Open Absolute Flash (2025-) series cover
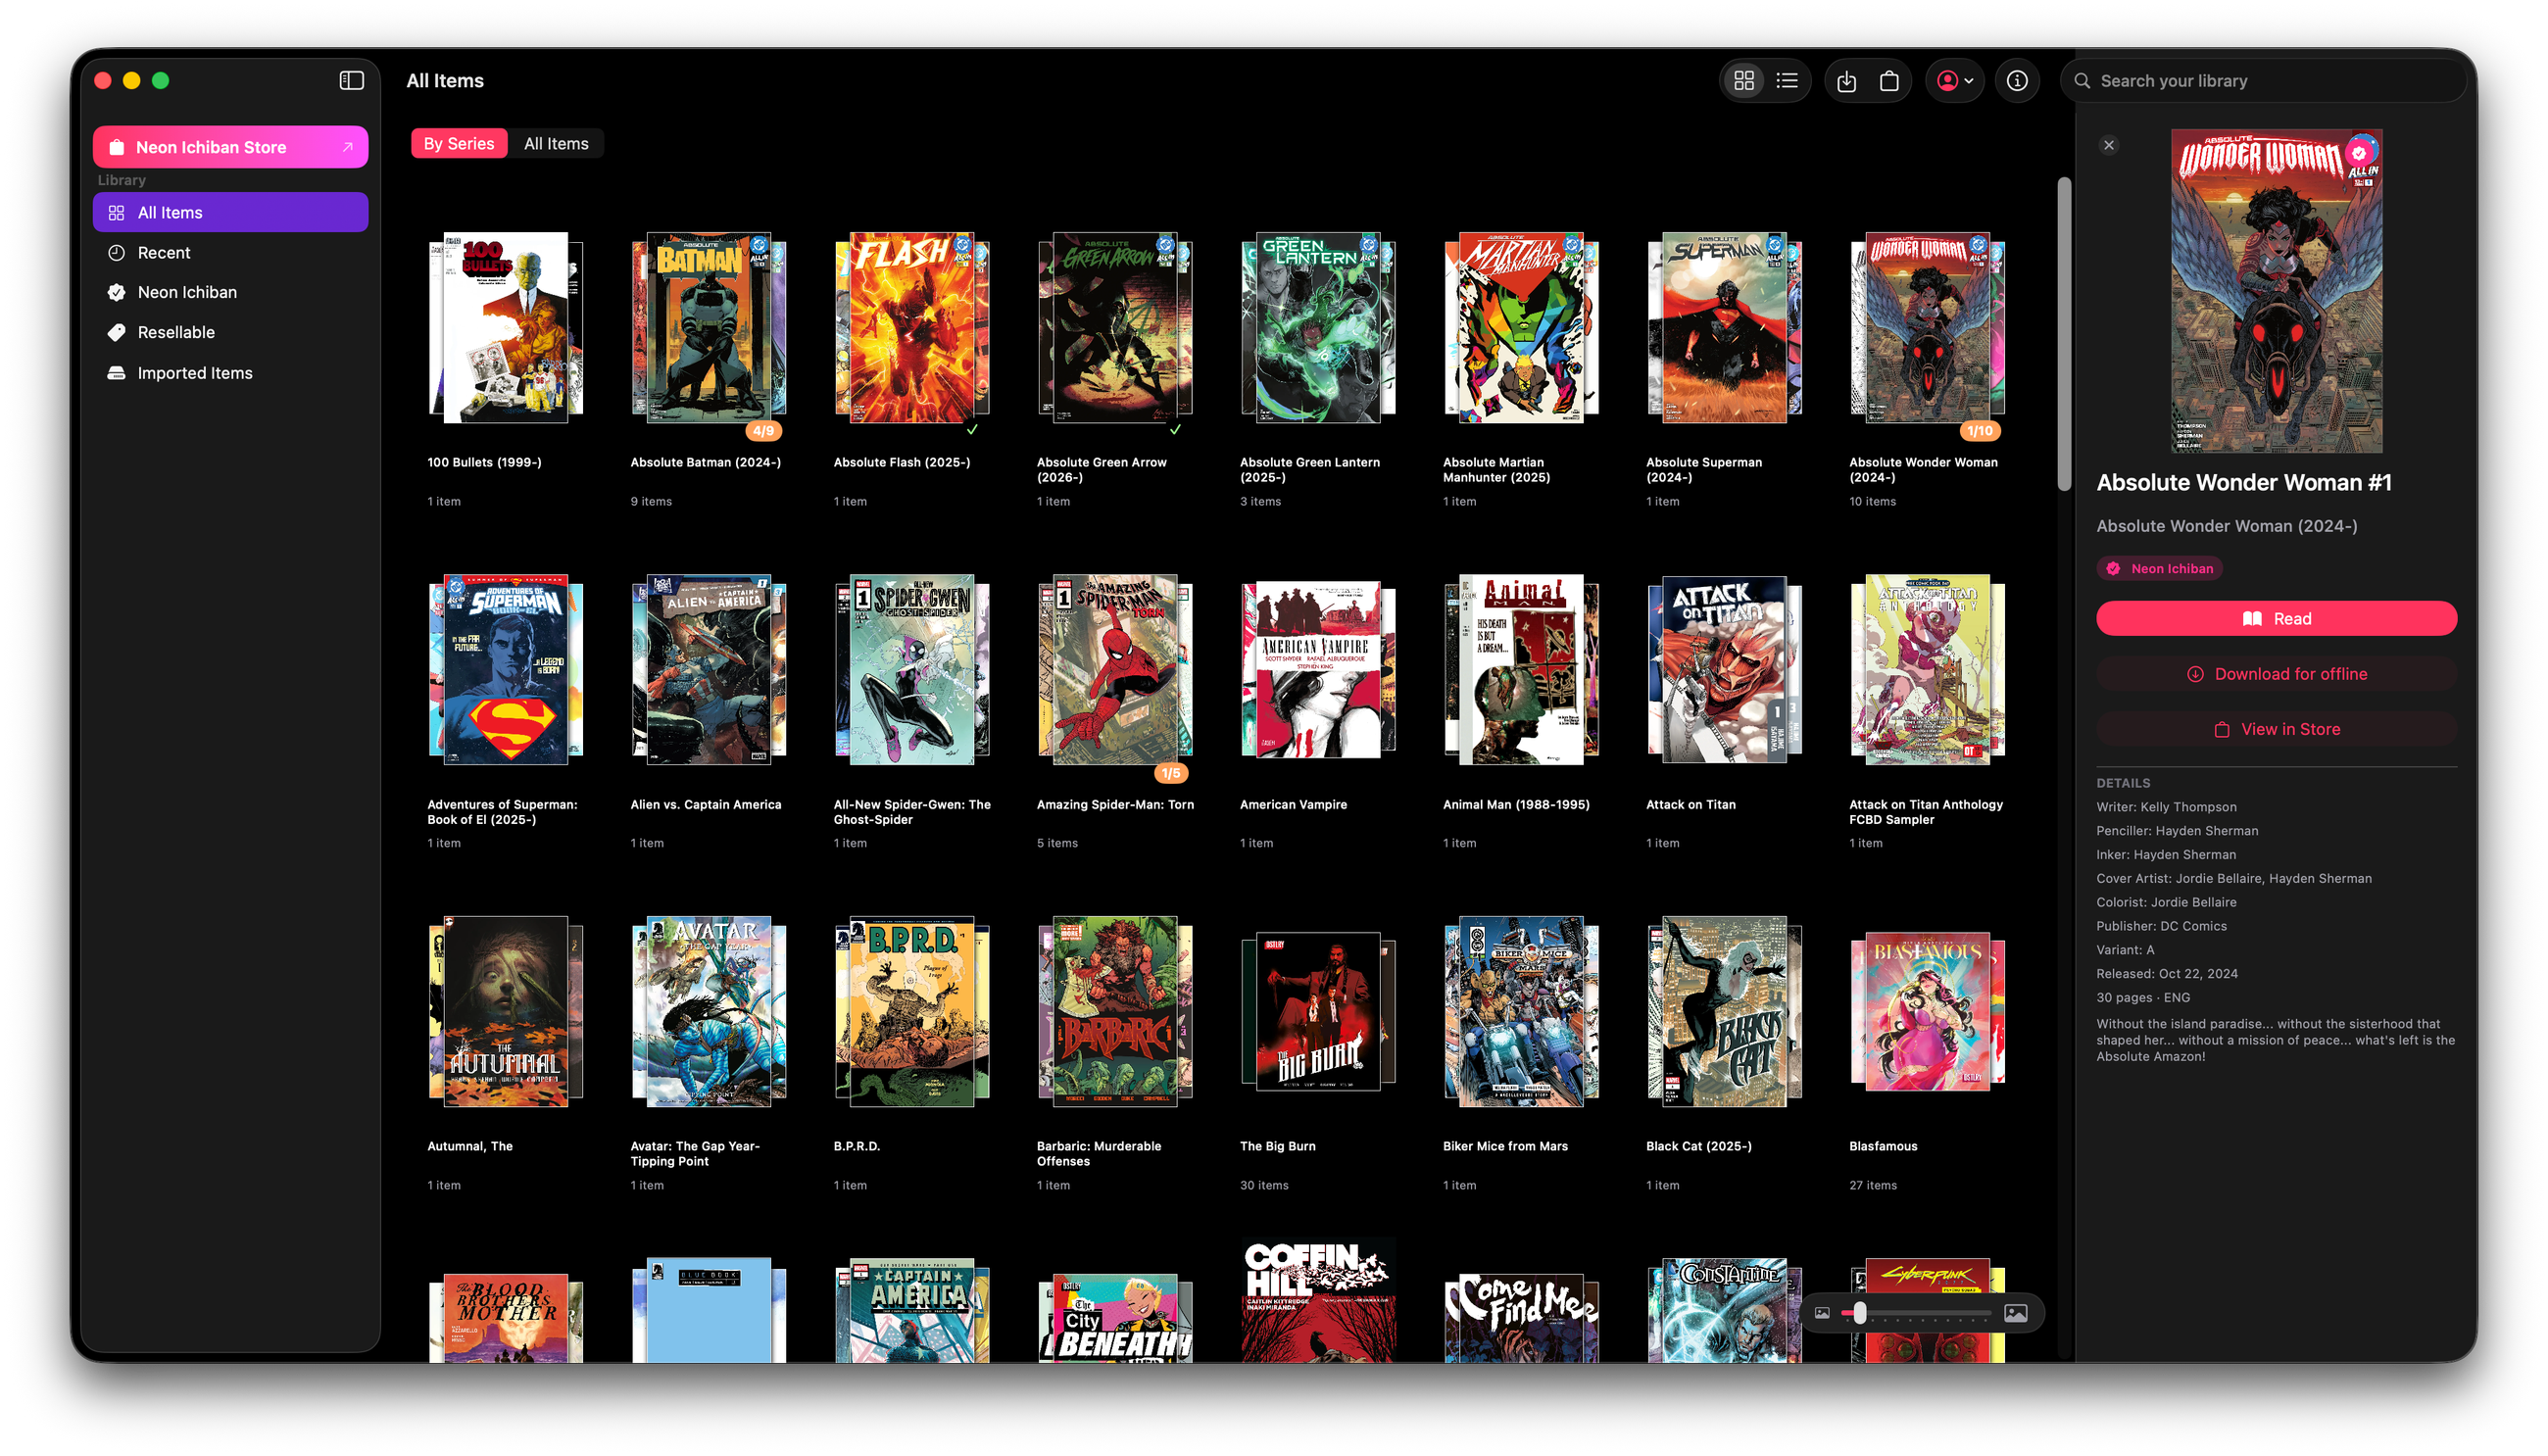The image size is (2548, 1456). point(911,327)
